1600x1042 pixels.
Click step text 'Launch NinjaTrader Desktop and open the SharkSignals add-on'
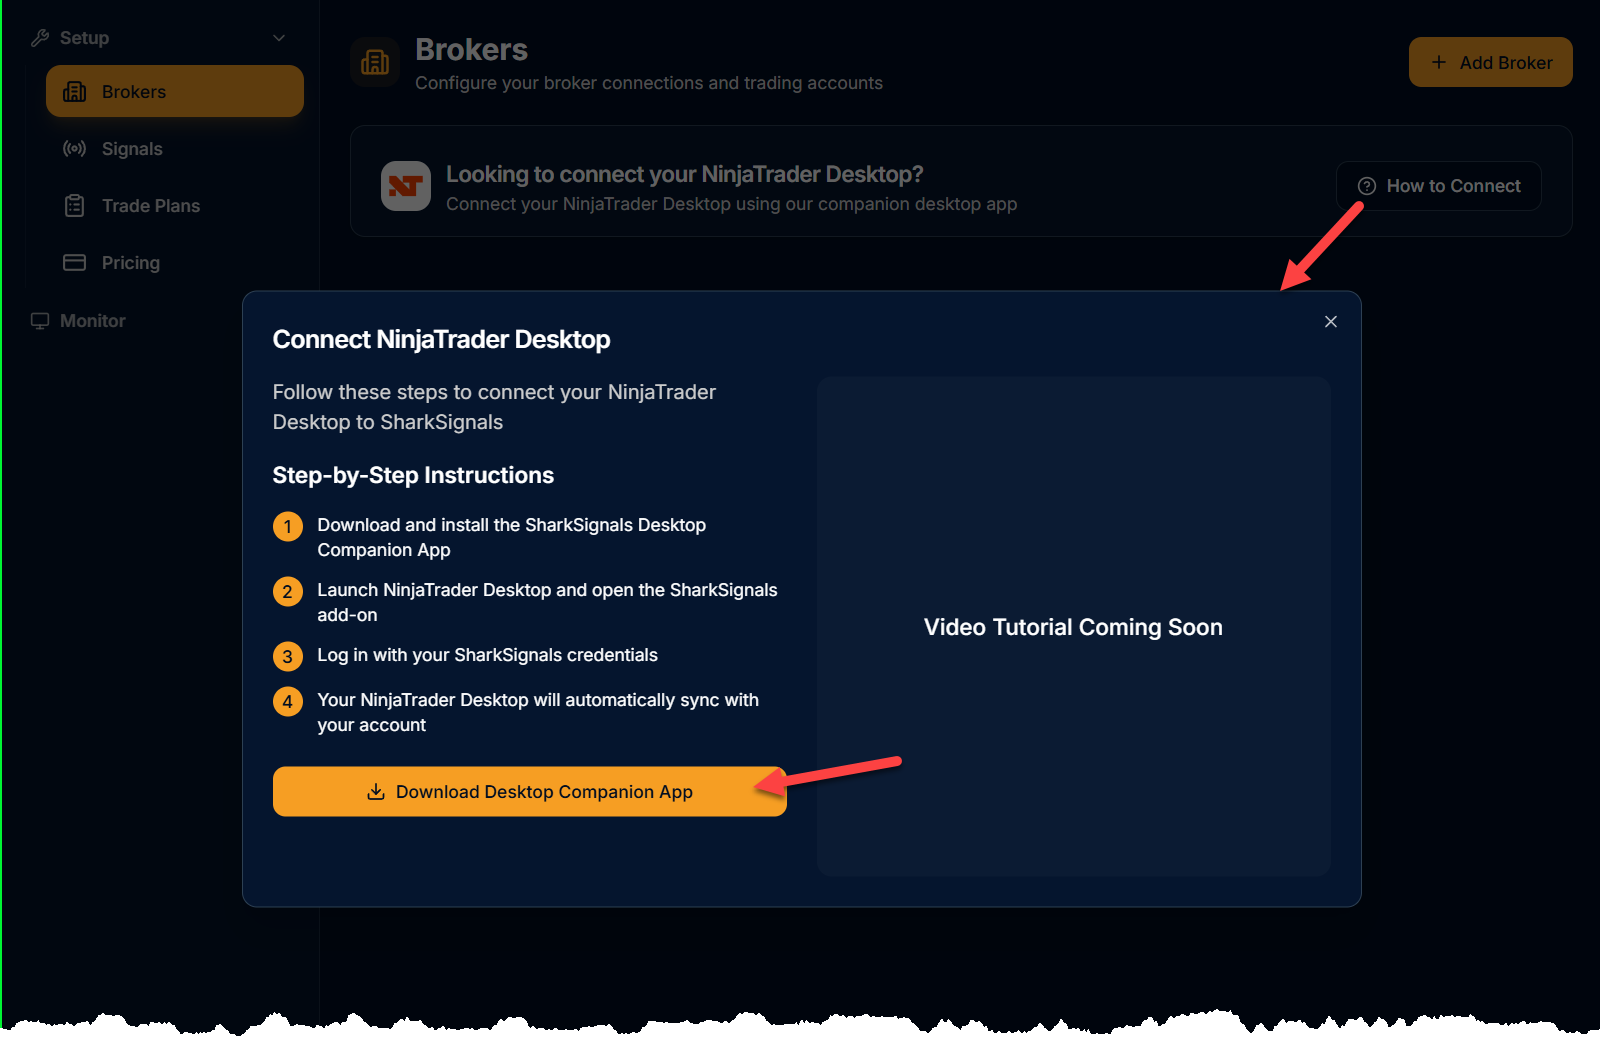[548, 603]
